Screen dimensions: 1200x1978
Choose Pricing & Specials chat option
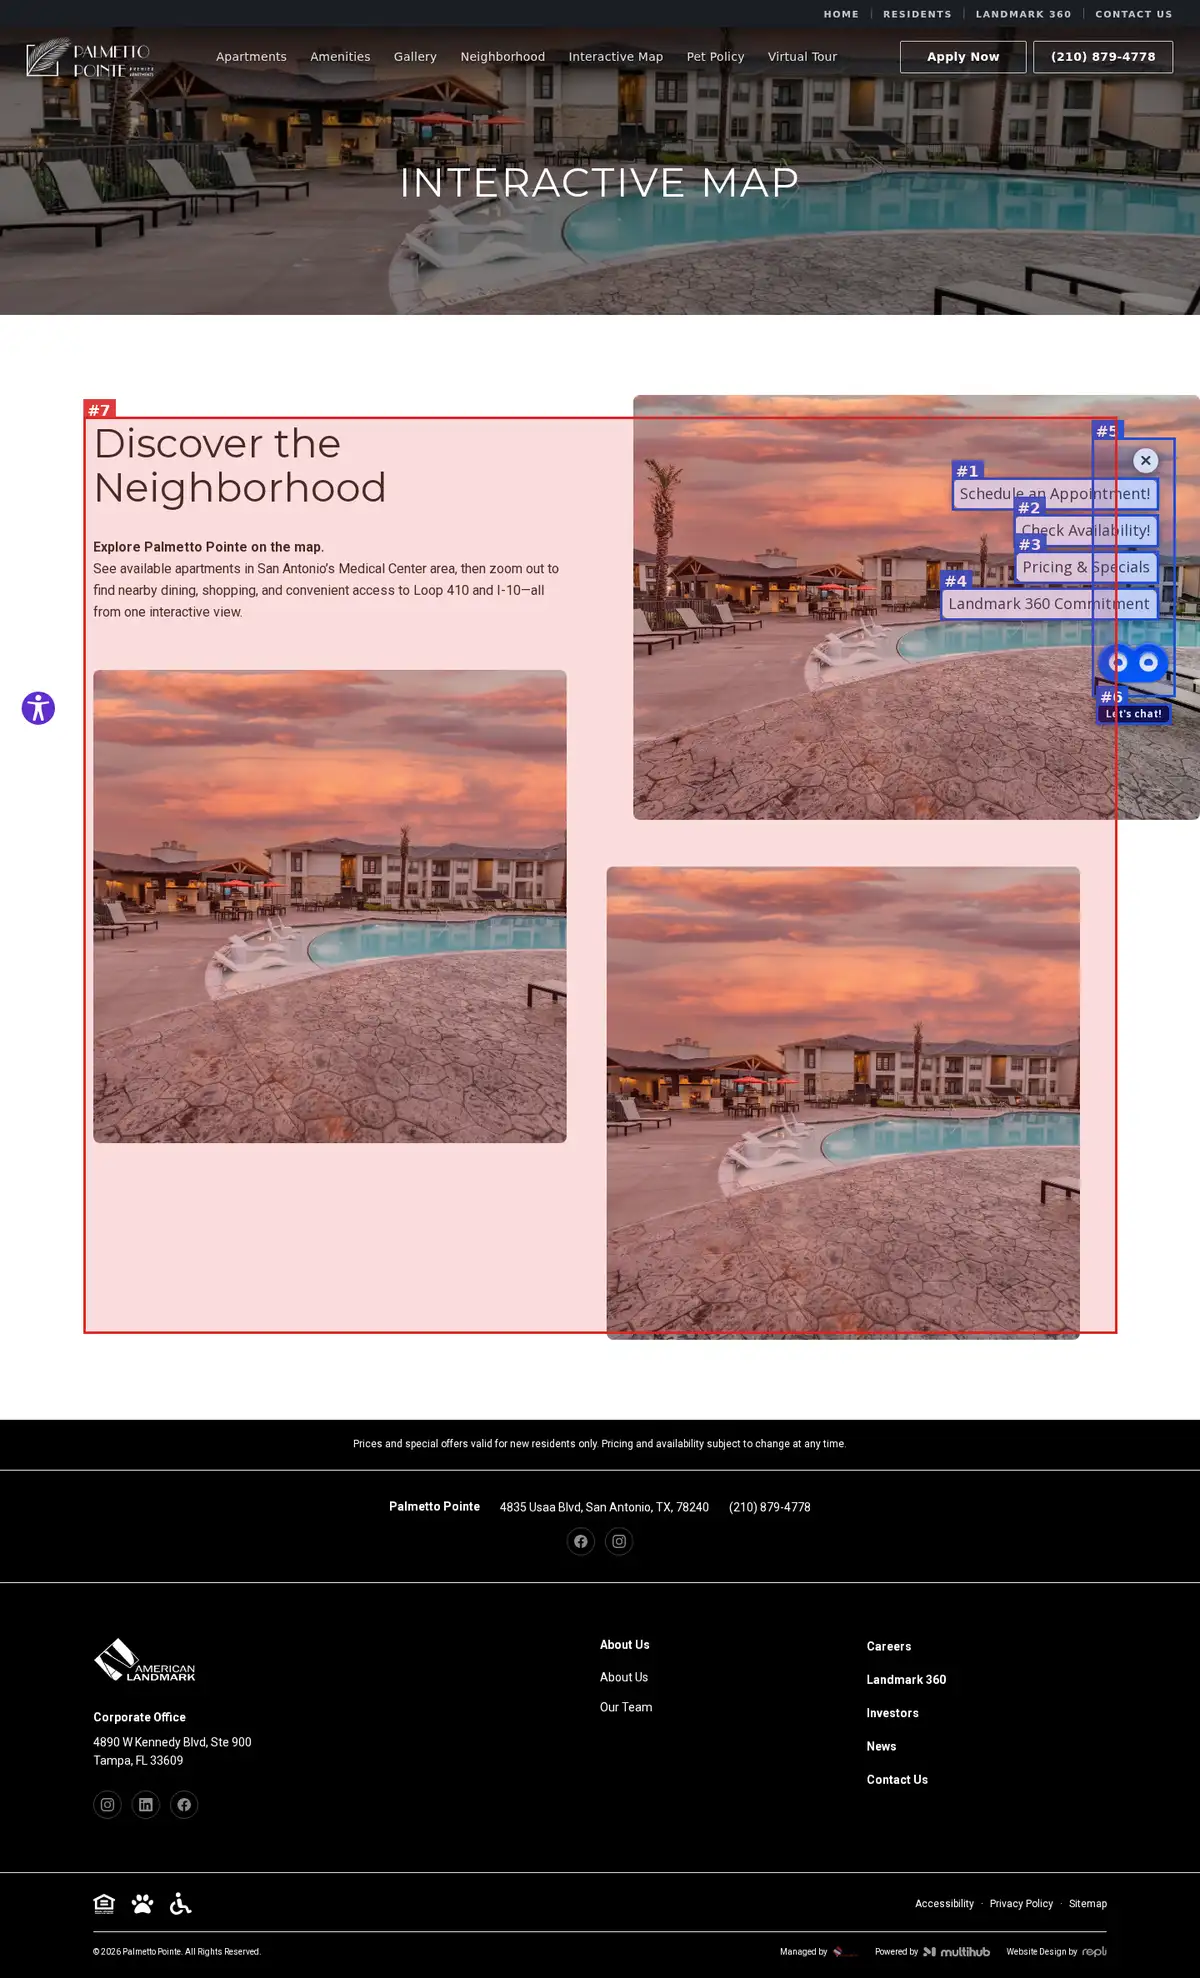tap(1086, 567)
